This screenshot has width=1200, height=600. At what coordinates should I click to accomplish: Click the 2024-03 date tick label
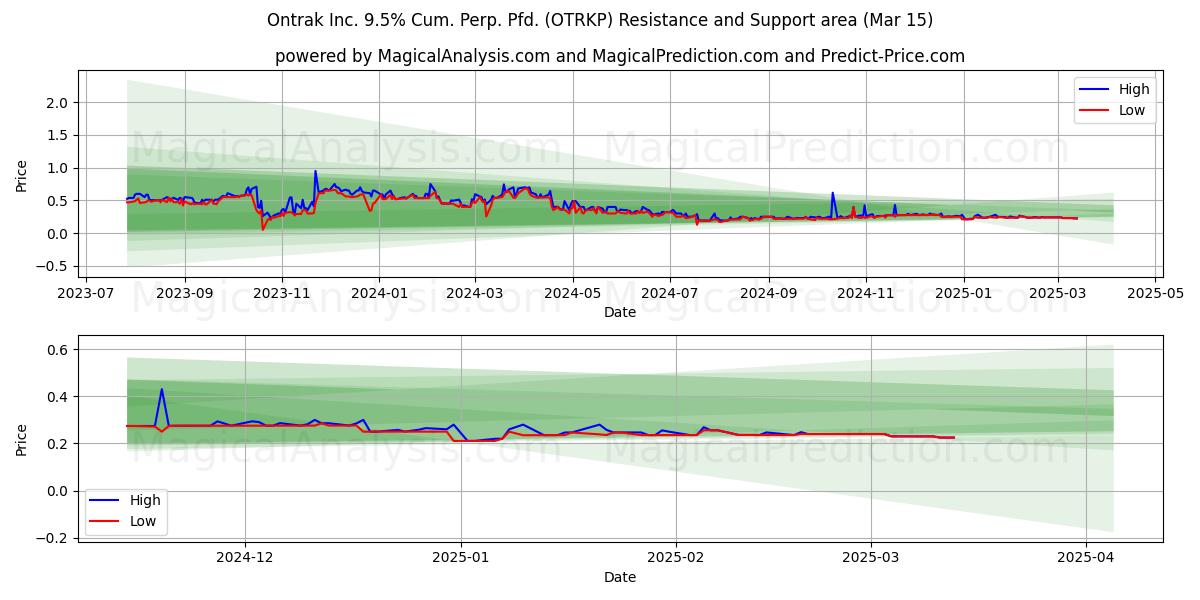pos(474,295)
